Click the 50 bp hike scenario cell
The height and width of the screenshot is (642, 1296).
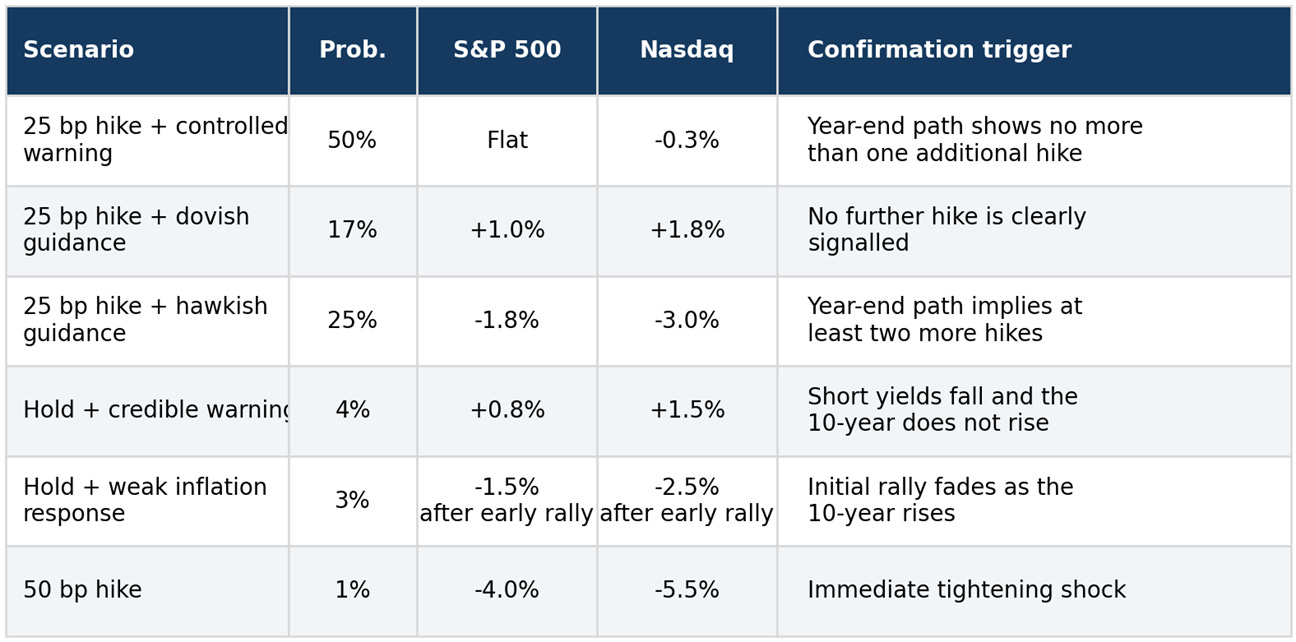pyautogui.click(x=147, y=591)
